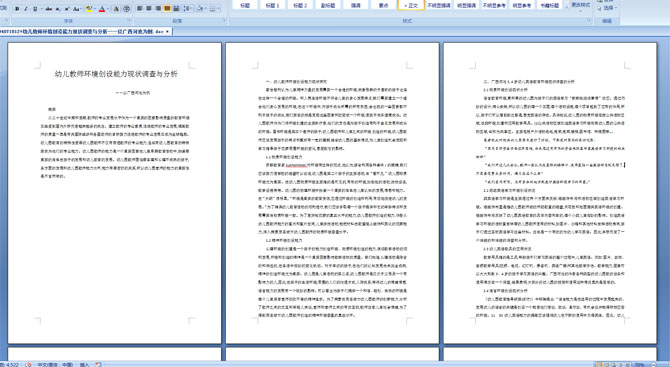Toggle justified alignment
This screenshot has height=367, width=670.
(167, 9)
